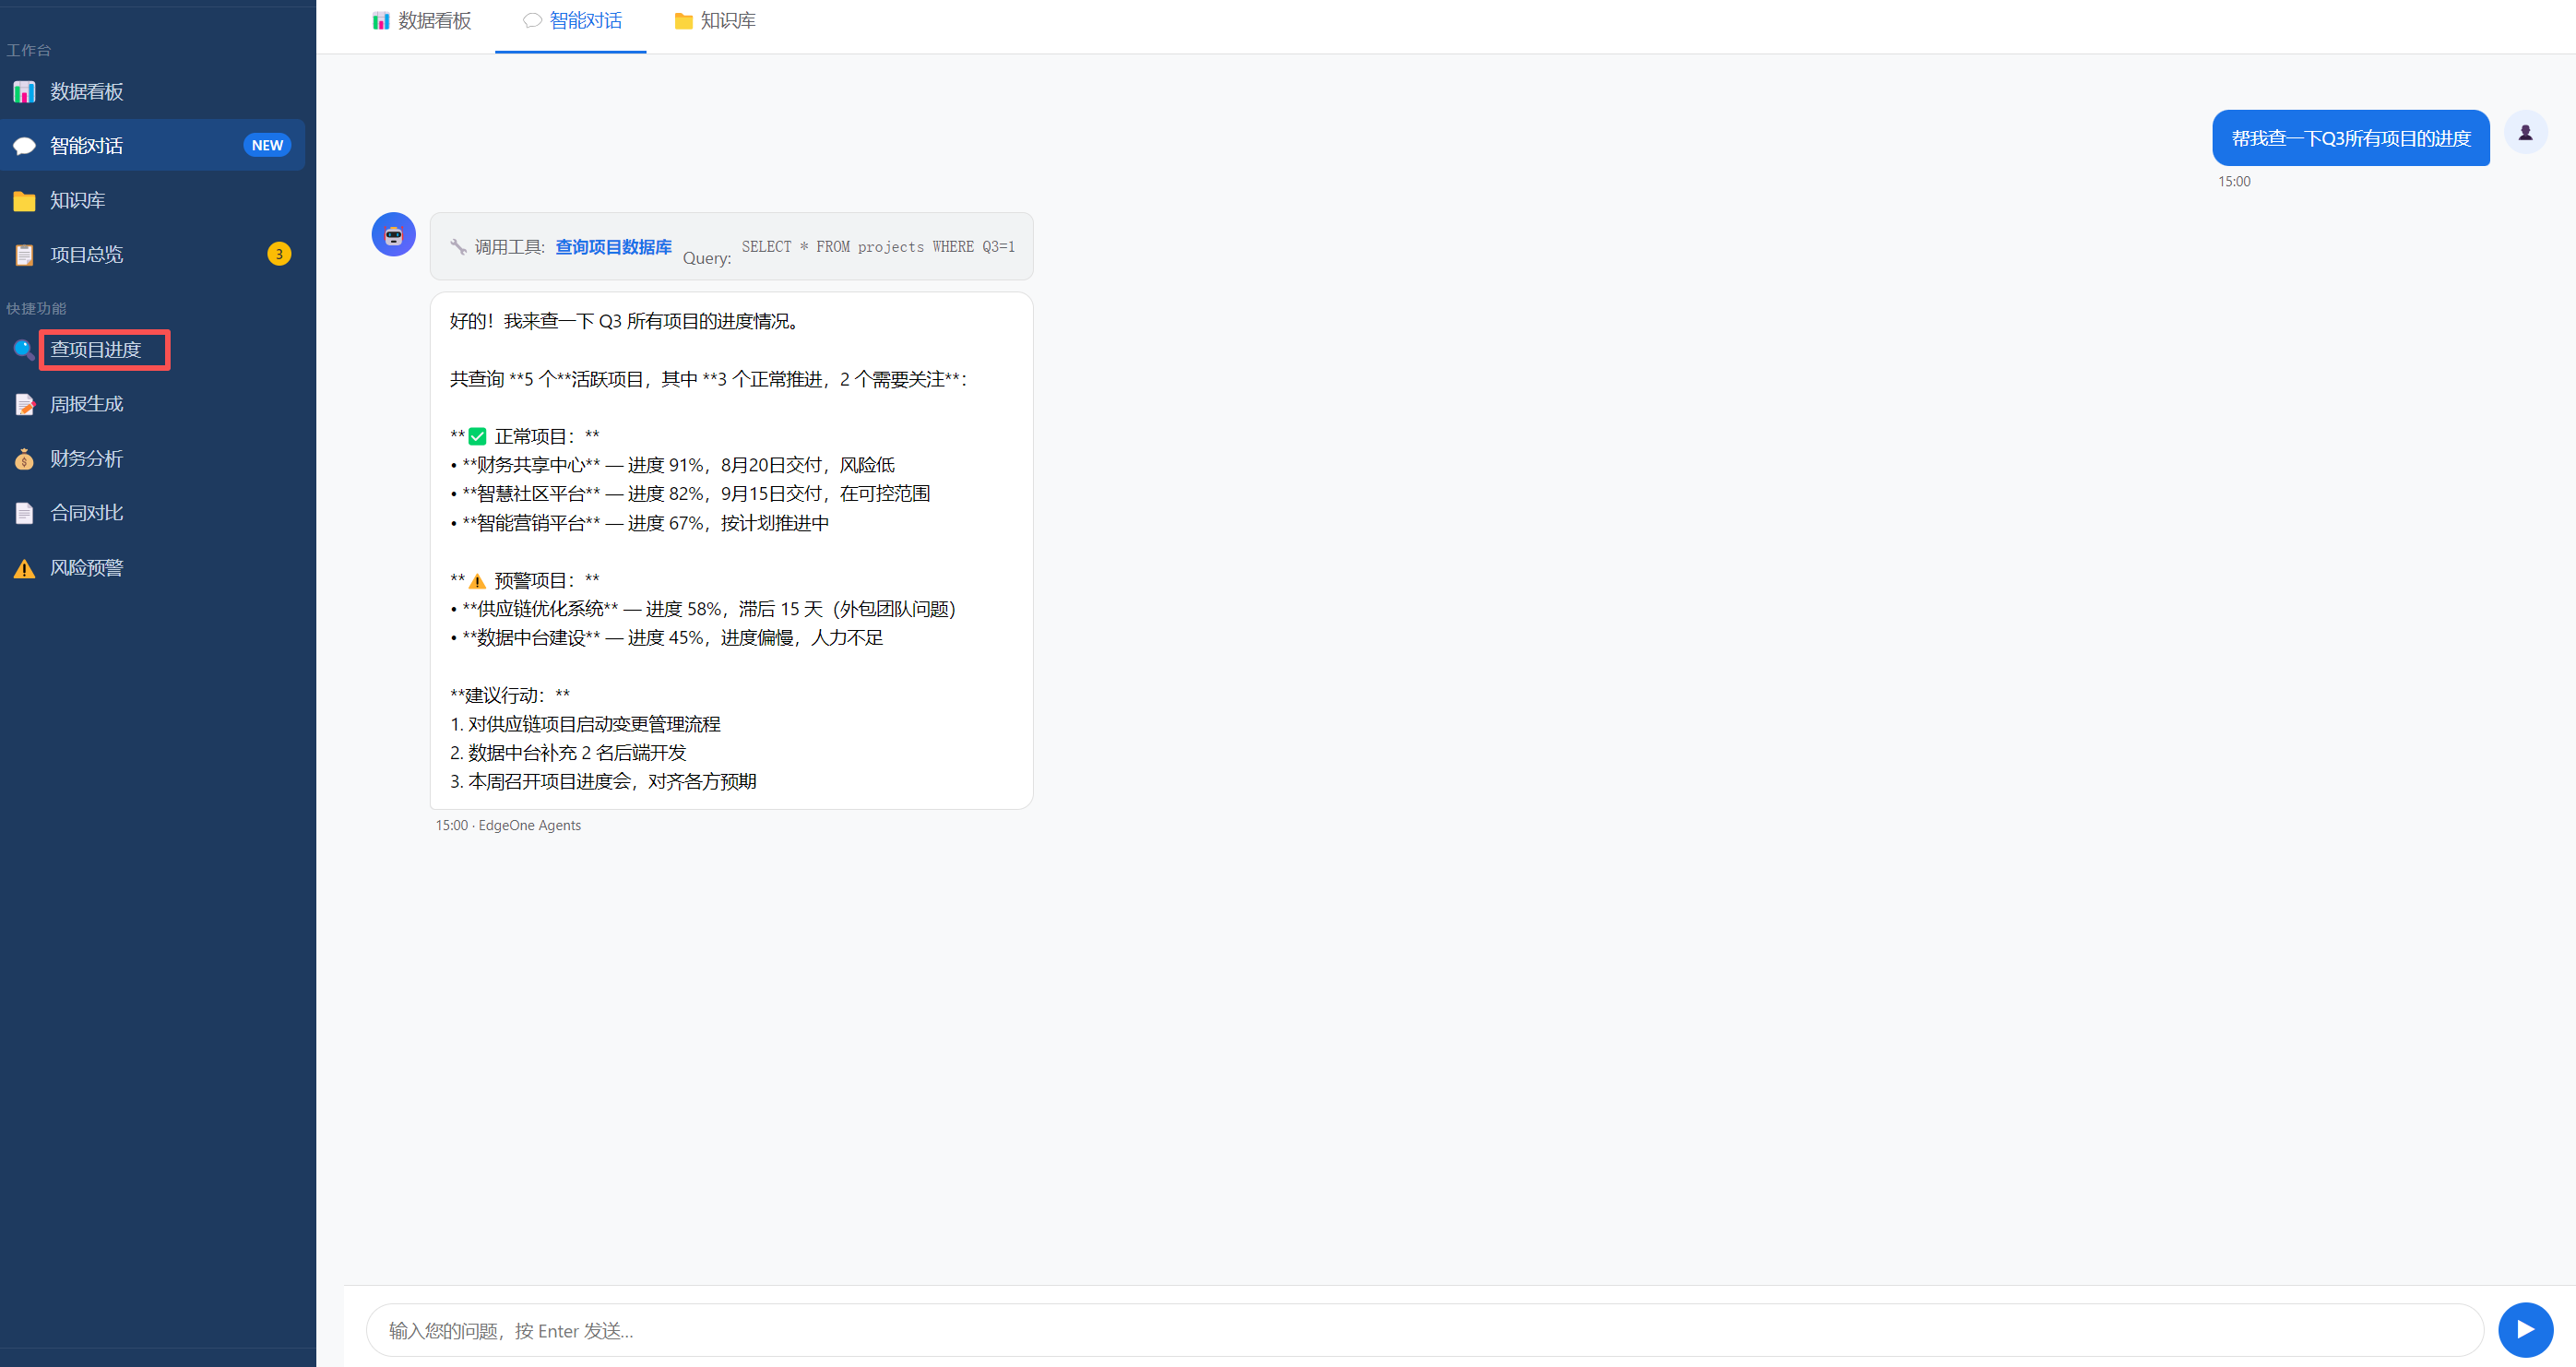Click the blue send arrow button

2525,1330
